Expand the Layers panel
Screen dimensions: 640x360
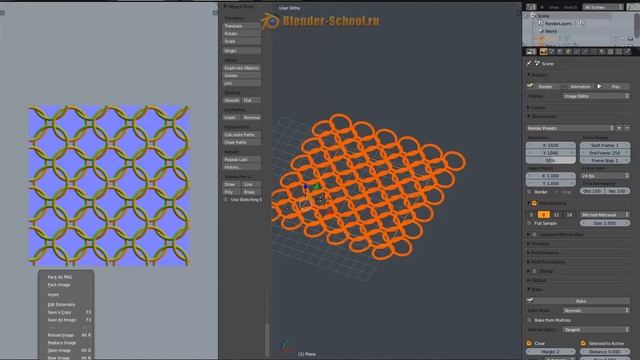pos(537,107)
